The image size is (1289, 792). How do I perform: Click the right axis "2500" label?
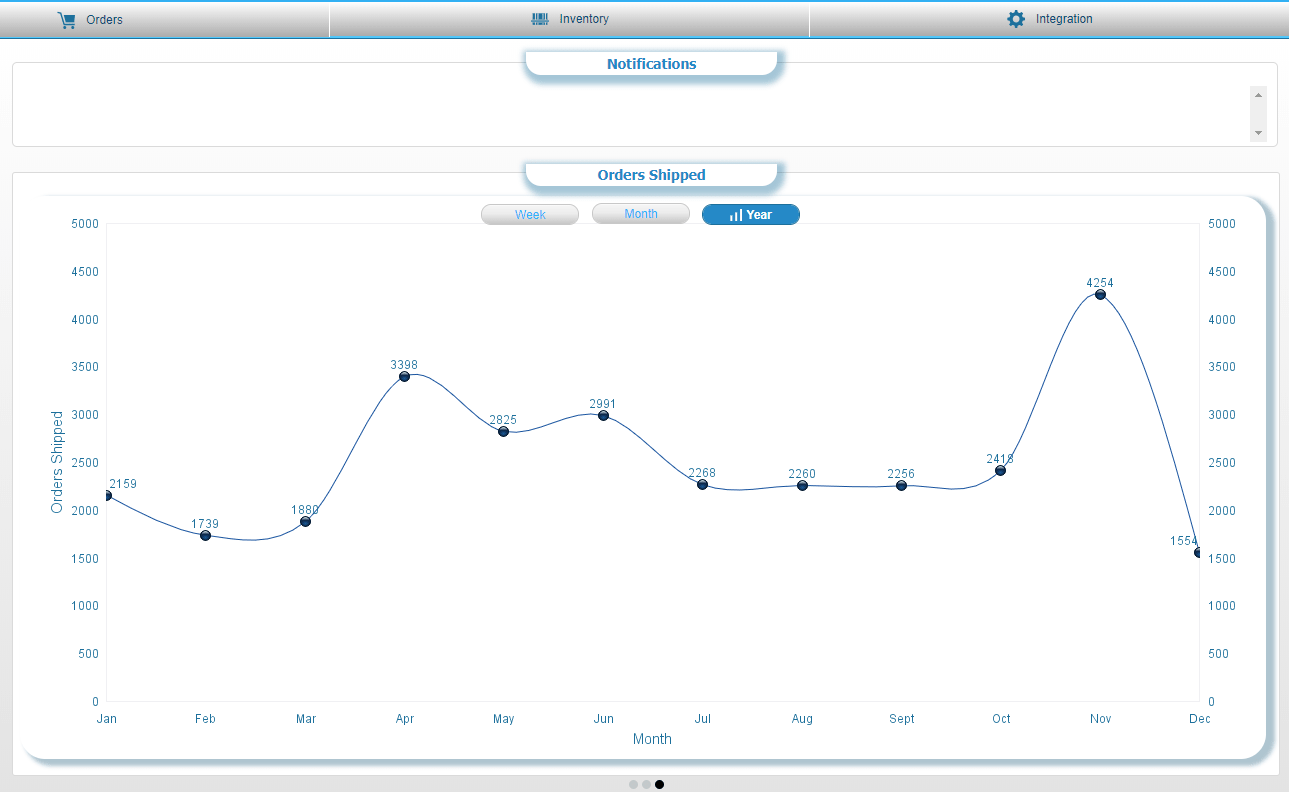pyautogui.click(x=1222, y=463)
